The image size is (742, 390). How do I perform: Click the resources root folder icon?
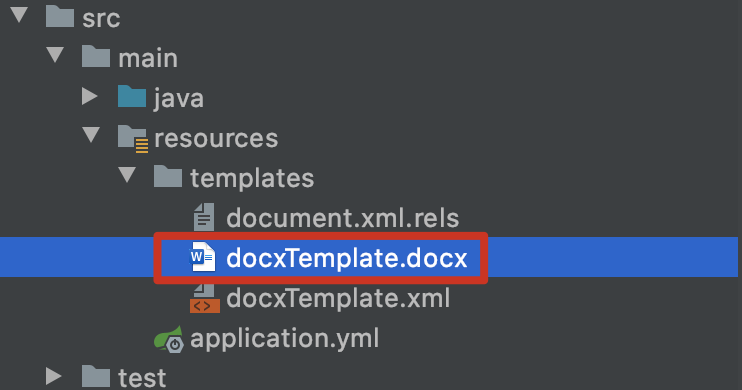[132, 138]
